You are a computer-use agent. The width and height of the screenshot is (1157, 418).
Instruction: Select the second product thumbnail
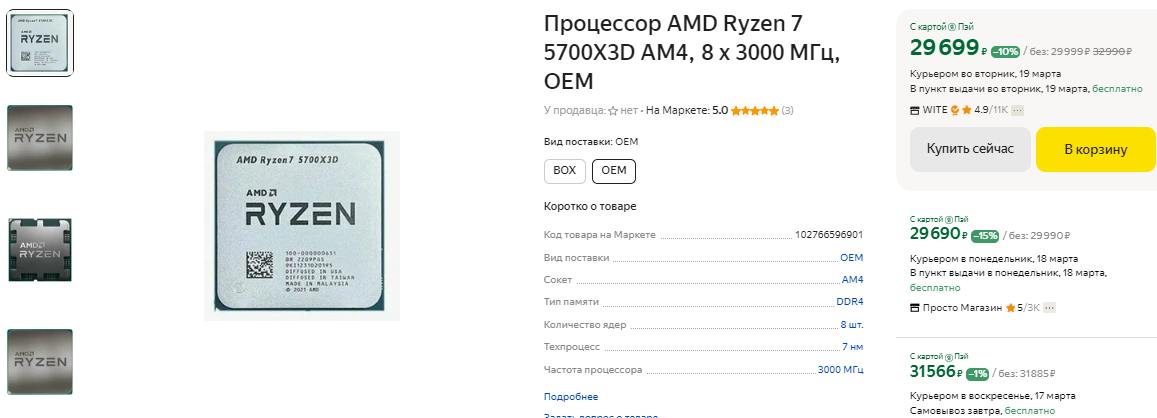pos(40,137)
